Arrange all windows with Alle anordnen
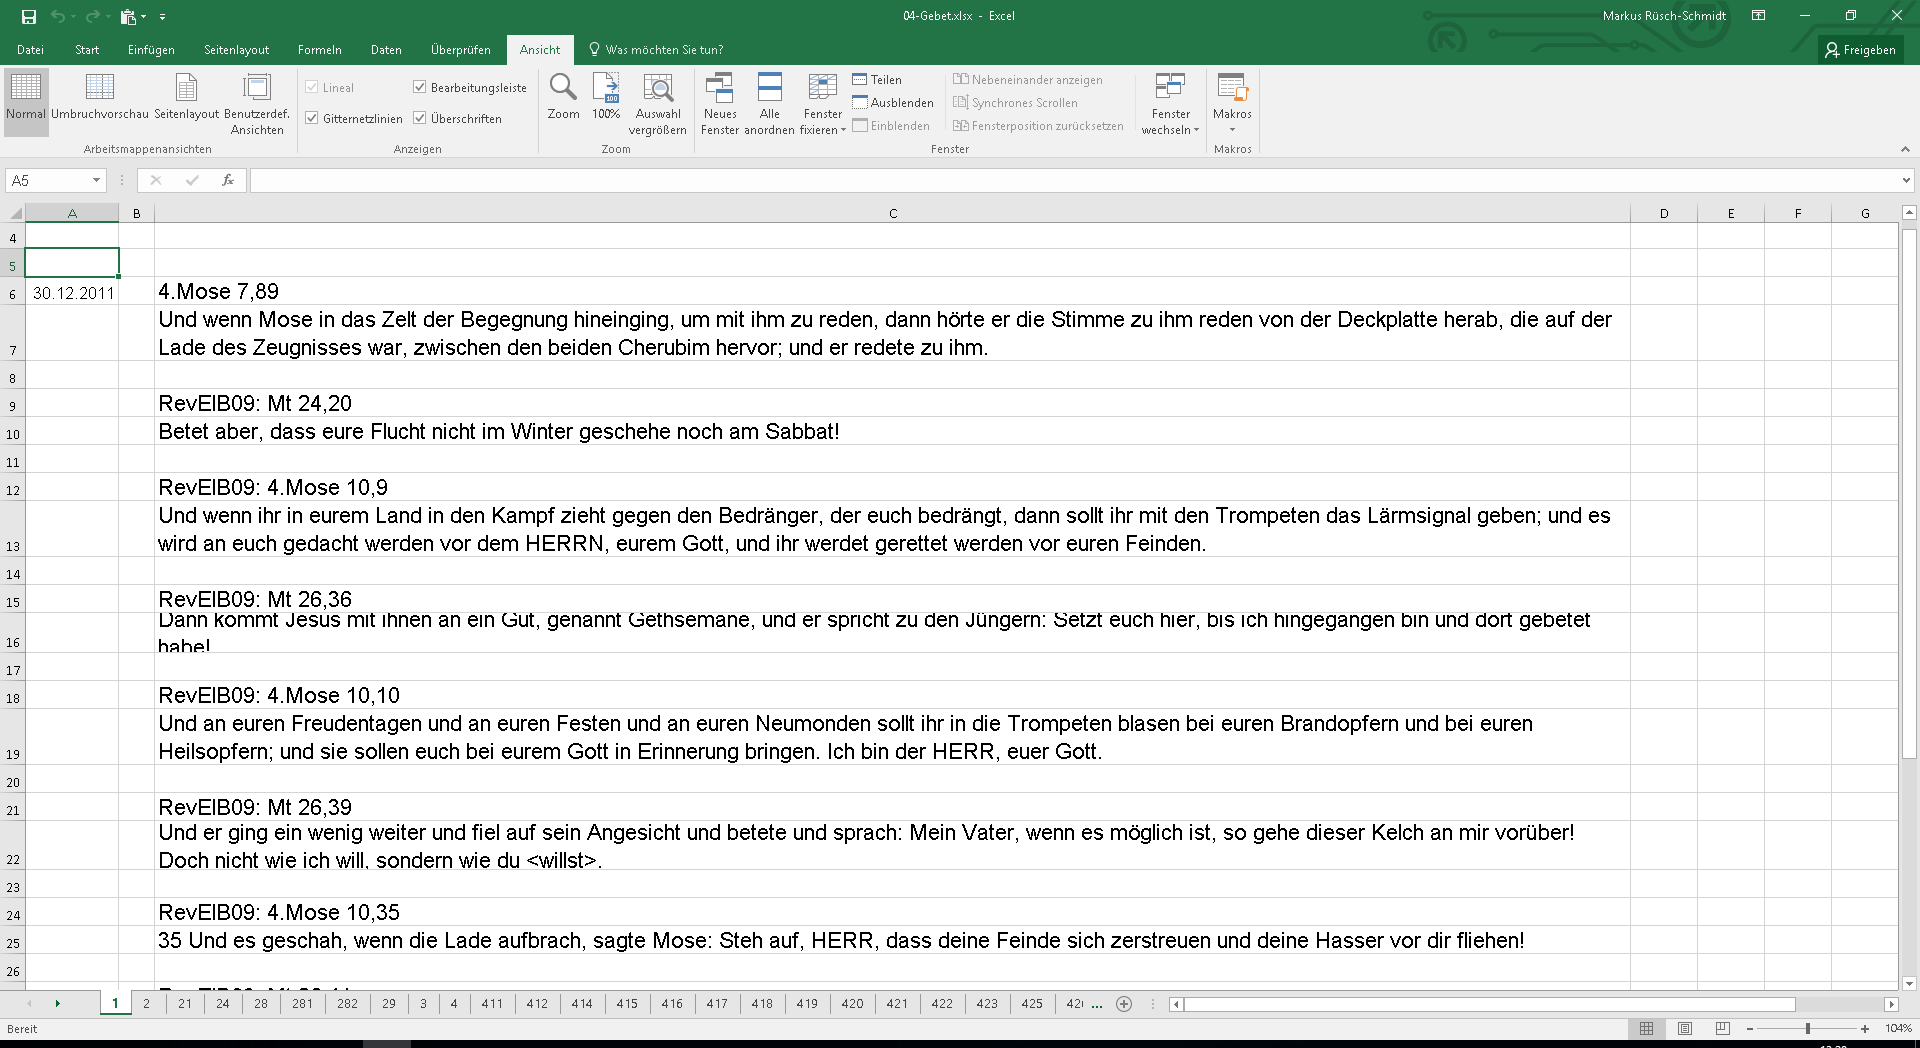Screen dimensions: 1920x1048 click(x=769, y=104)
